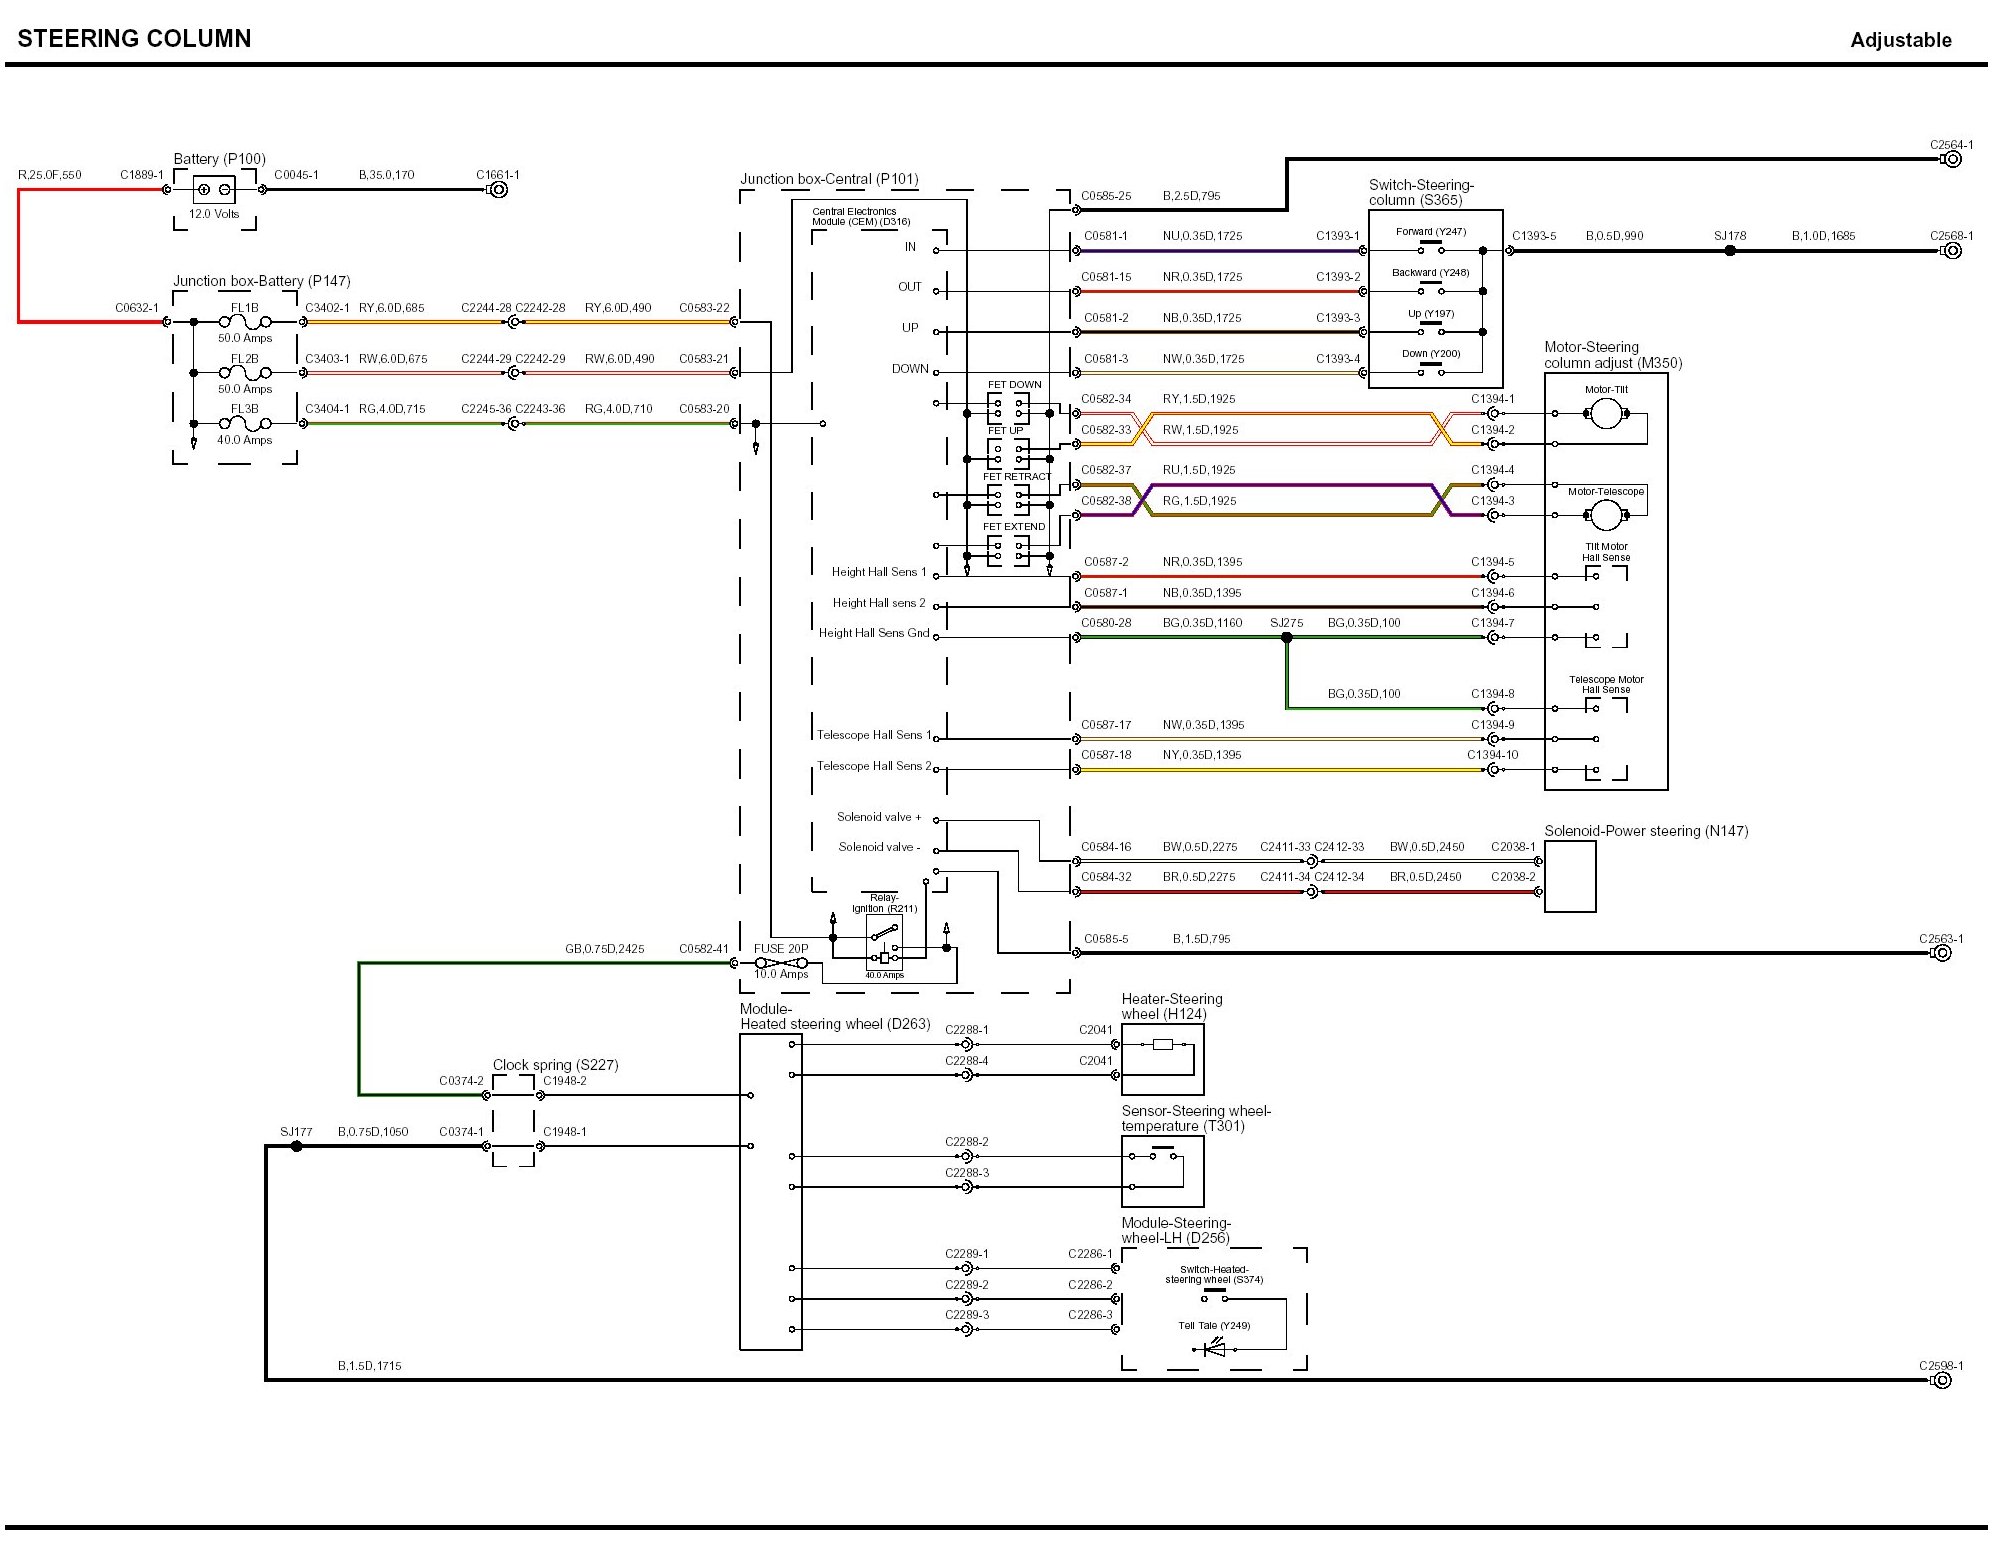Image resolution: width=1993 pixels, height=1543 pixels.
Task: Click the STEERING COLUMN title
Action: coord(134,38)
